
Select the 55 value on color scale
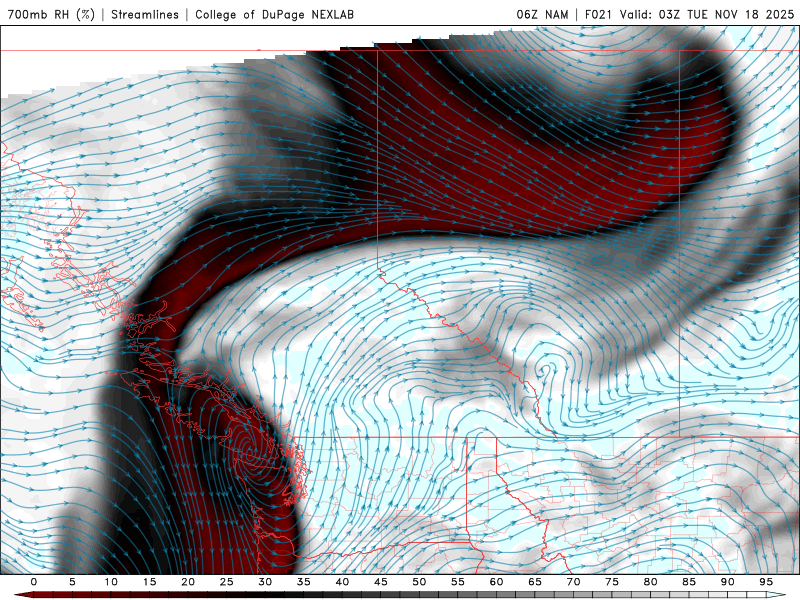pyautogui.click(x=458, y=582)
